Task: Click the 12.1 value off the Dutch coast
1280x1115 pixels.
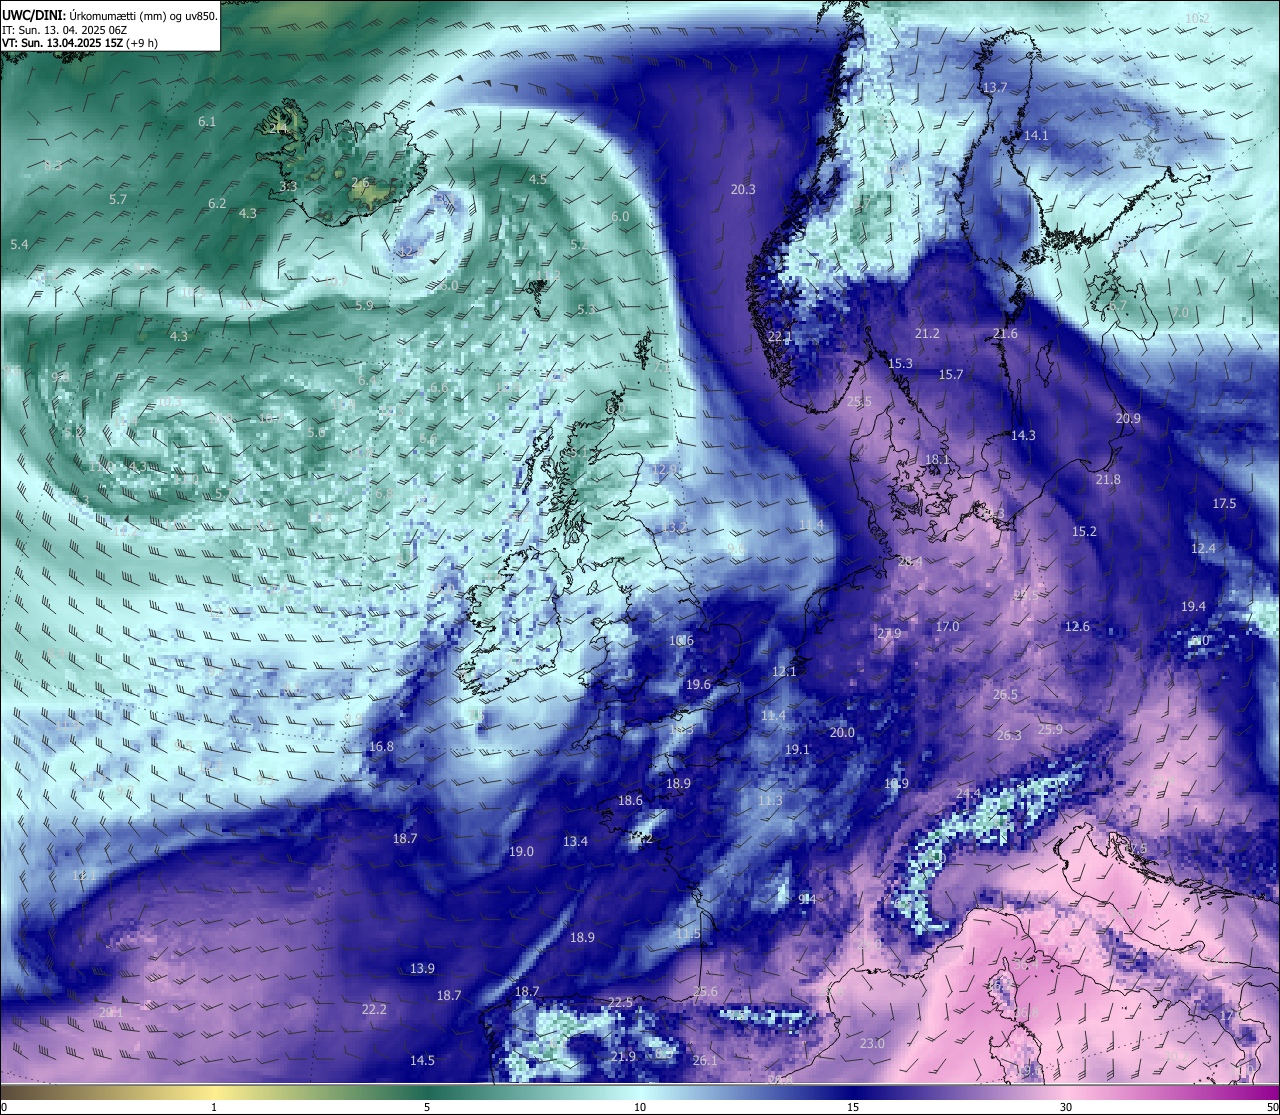Action: pos(784,671)
